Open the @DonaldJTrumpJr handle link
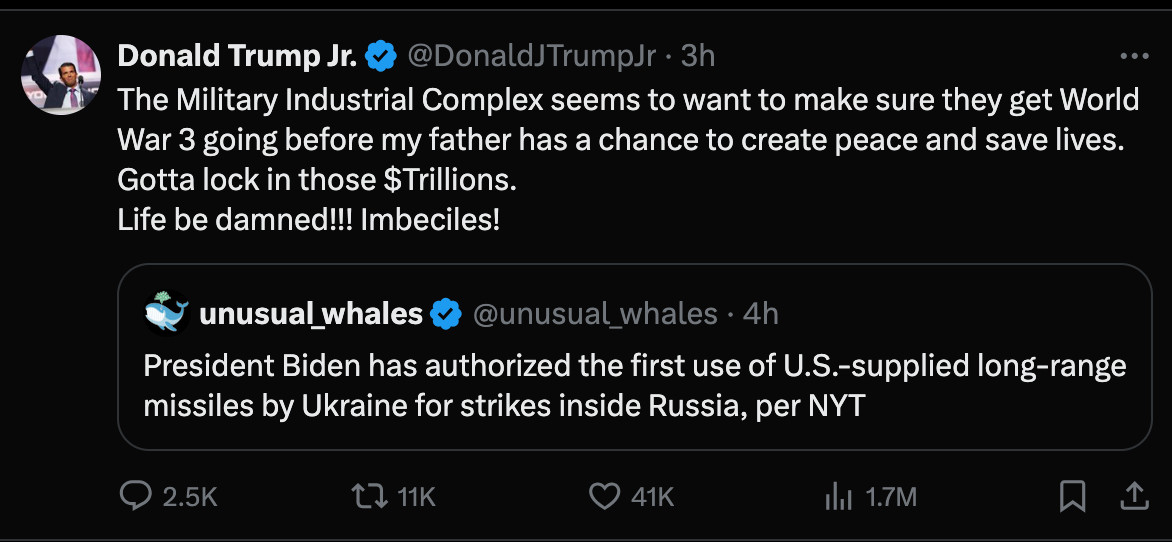The width and height of the screenshot is (1172, 542). click(530, 57)
